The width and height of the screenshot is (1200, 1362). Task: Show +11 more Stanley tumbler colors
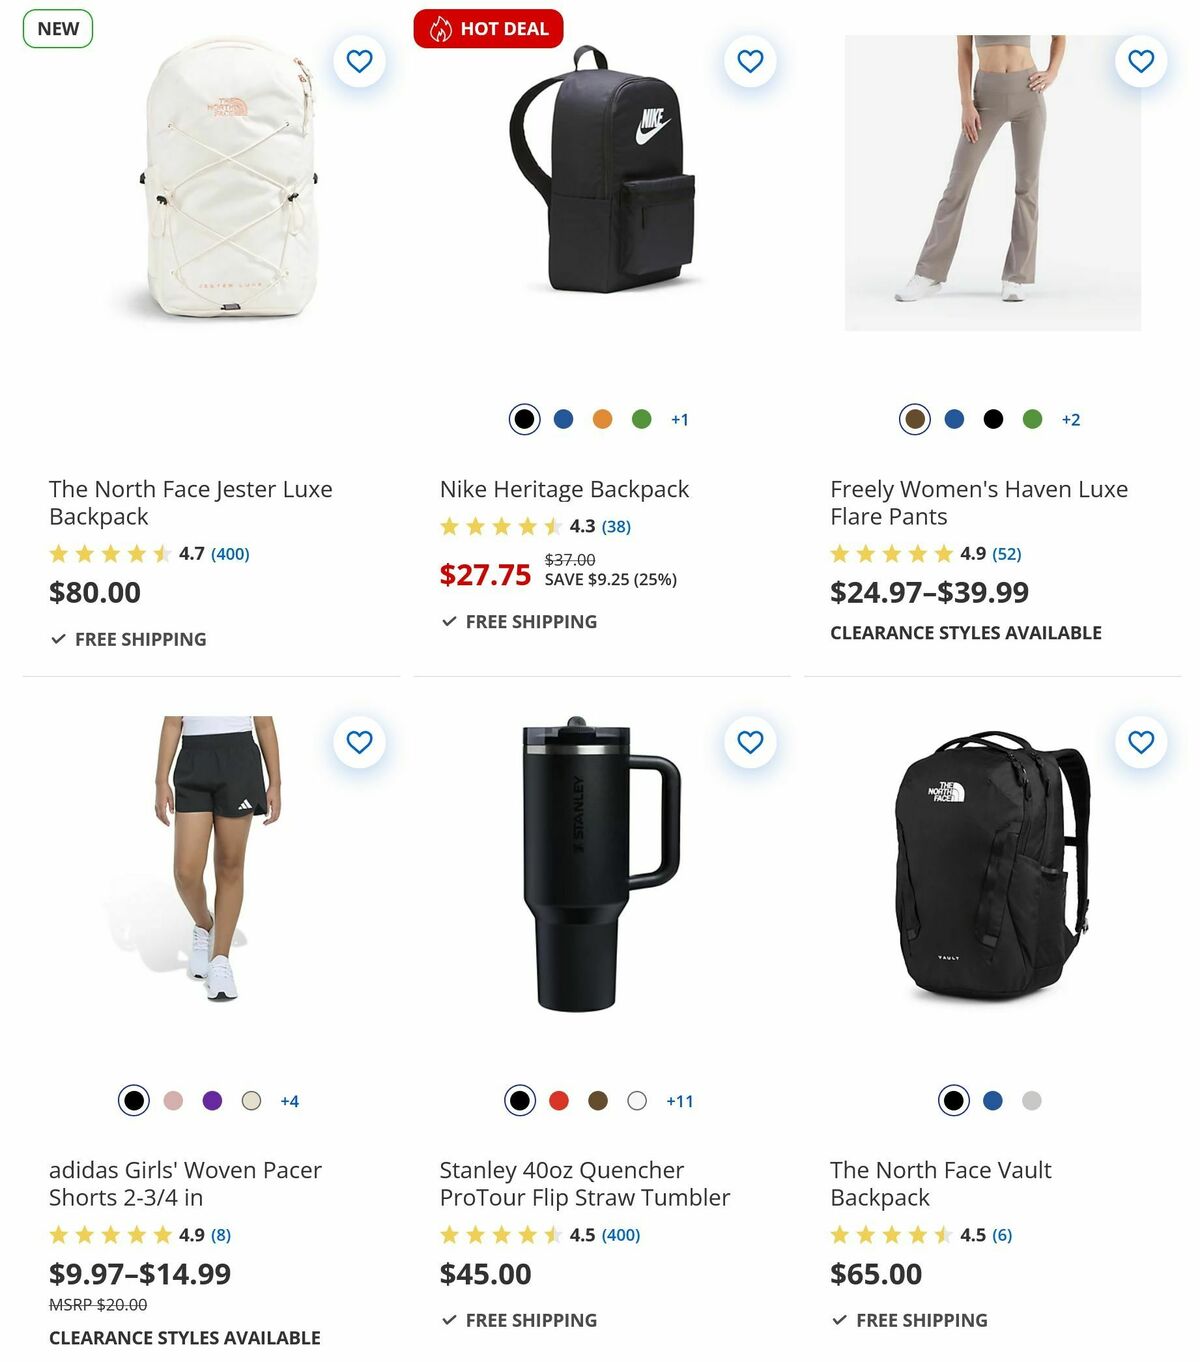(x=680, y=1101)
